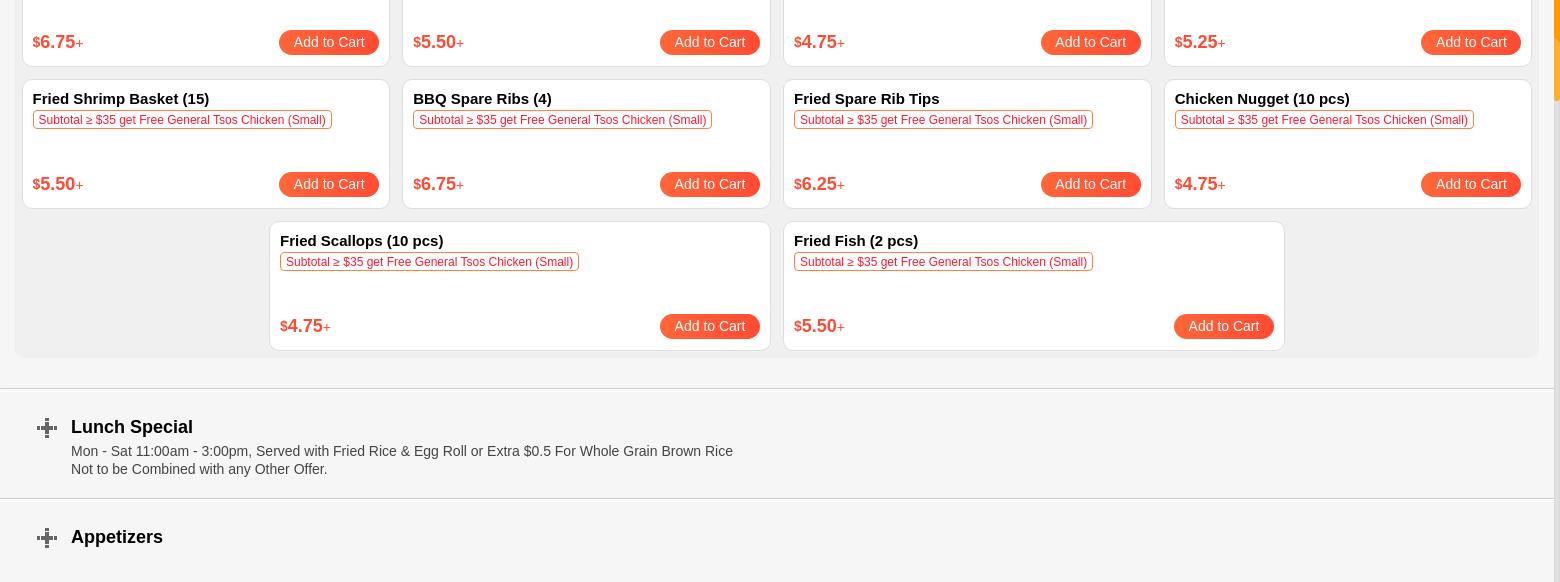Click Add to Cart for $4.75 top-row item
This screenshot has height=582, width=1560.
coord(1090,42)
